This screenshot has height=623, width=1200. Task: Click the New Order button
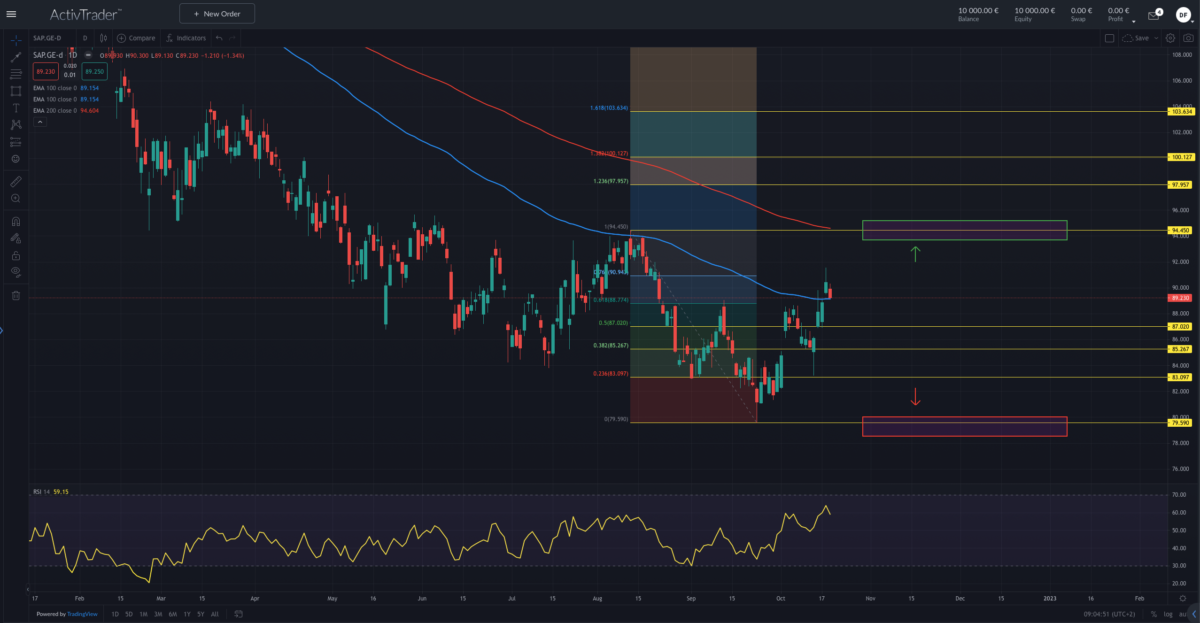click(x=217, y=14)
